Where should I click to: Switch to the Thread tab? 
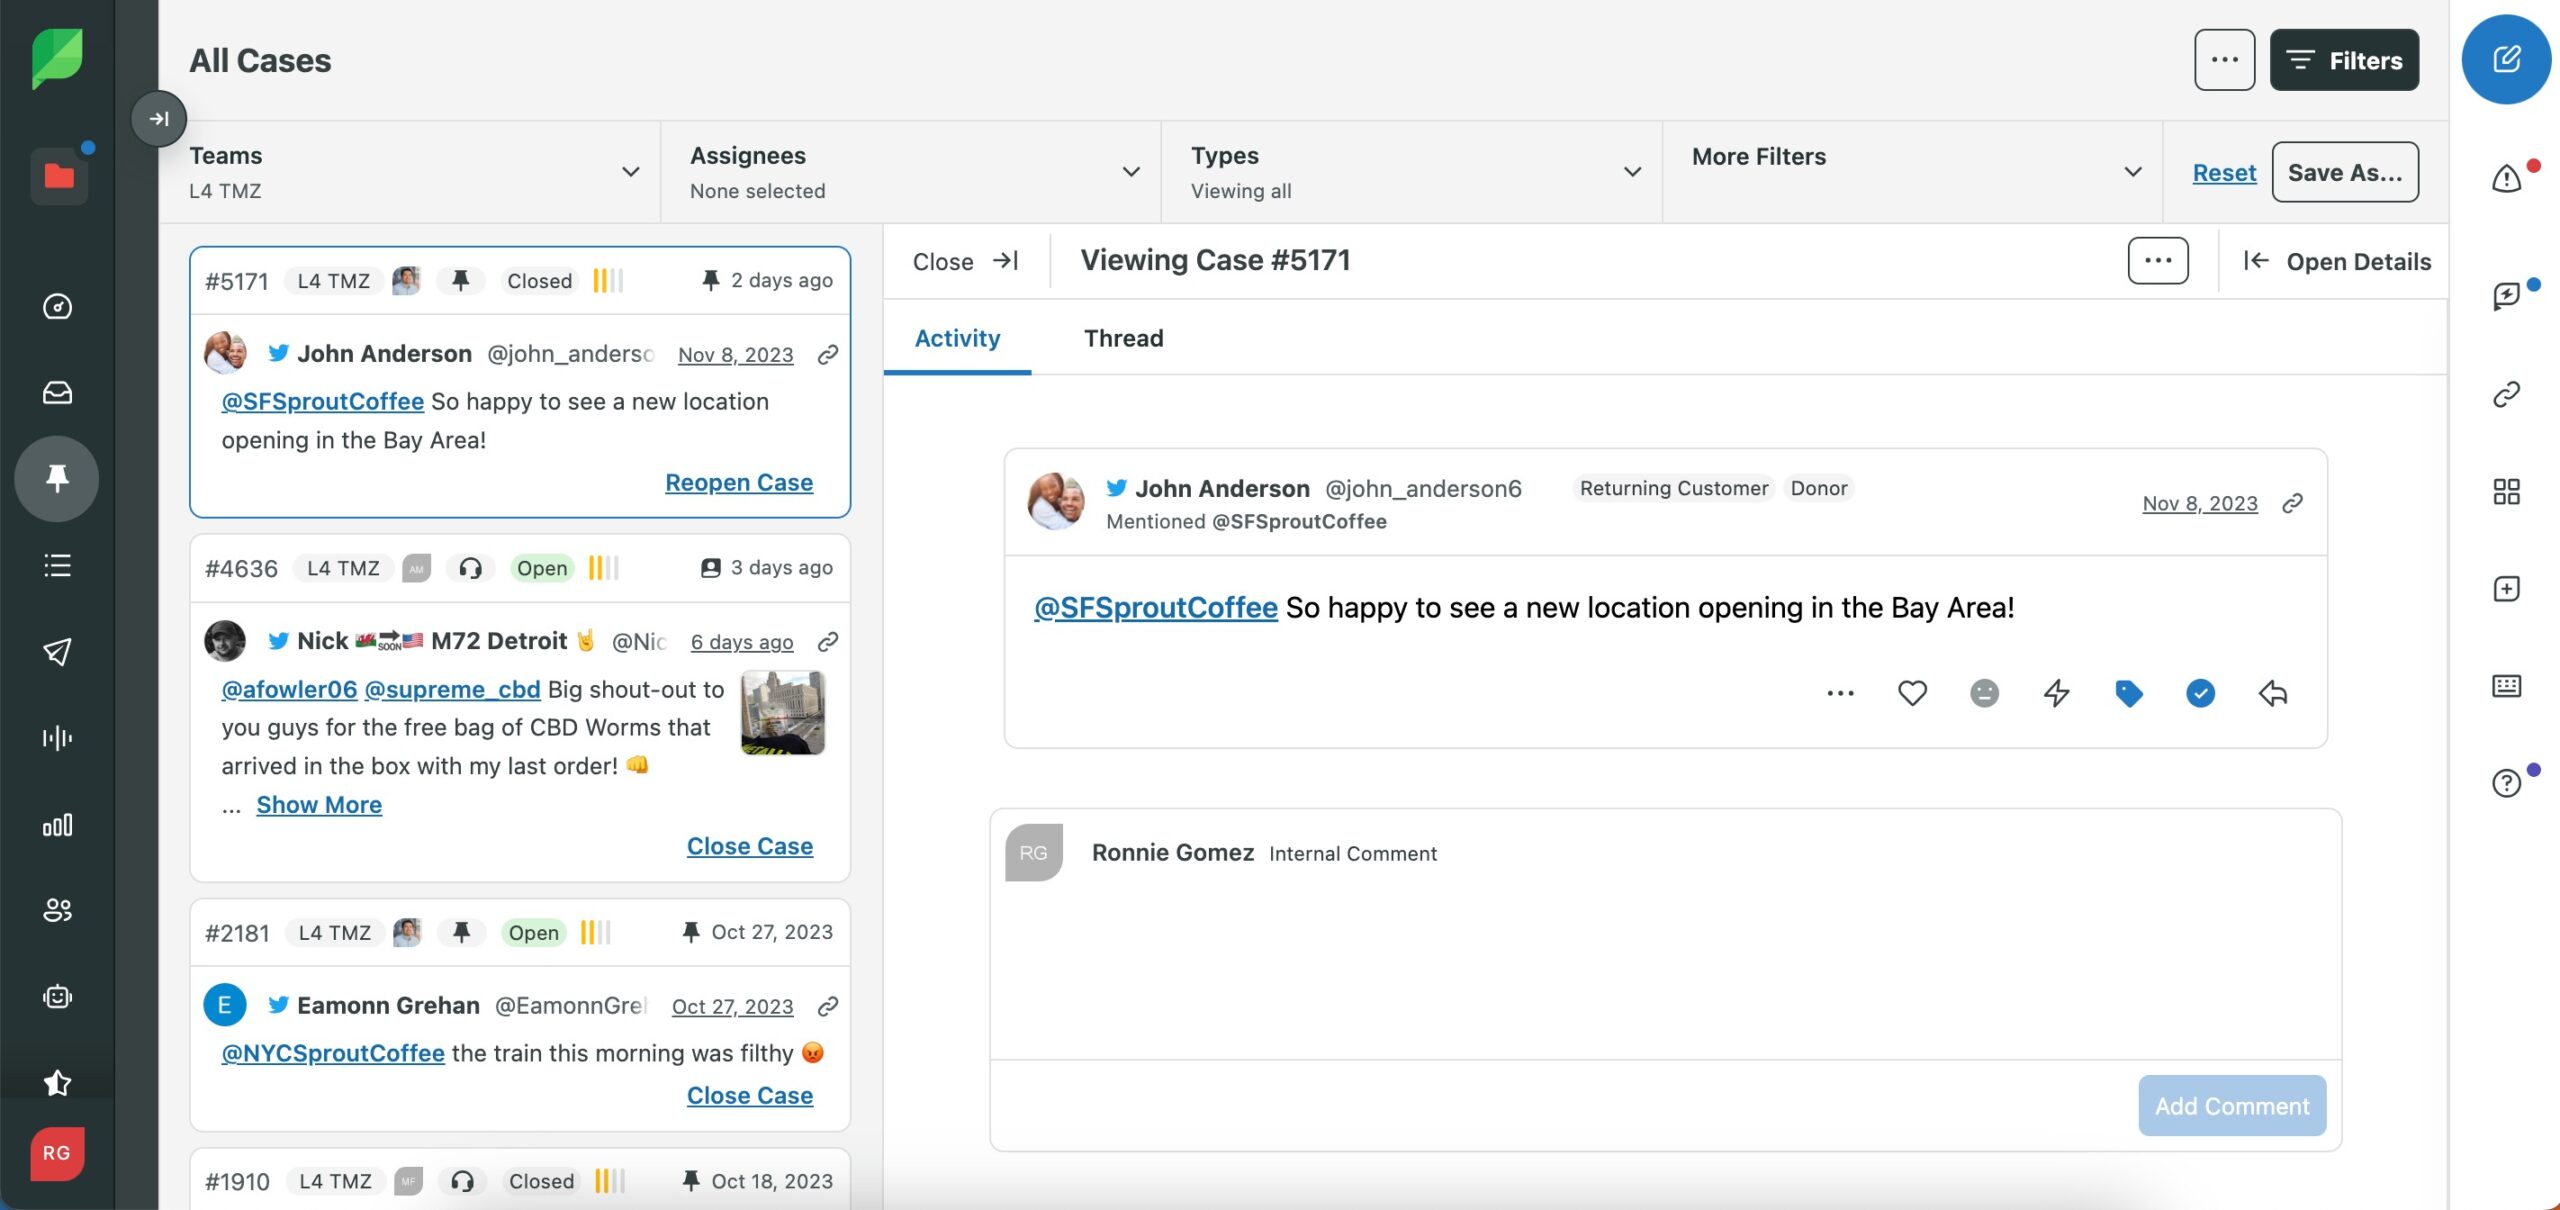point(1123,338)
